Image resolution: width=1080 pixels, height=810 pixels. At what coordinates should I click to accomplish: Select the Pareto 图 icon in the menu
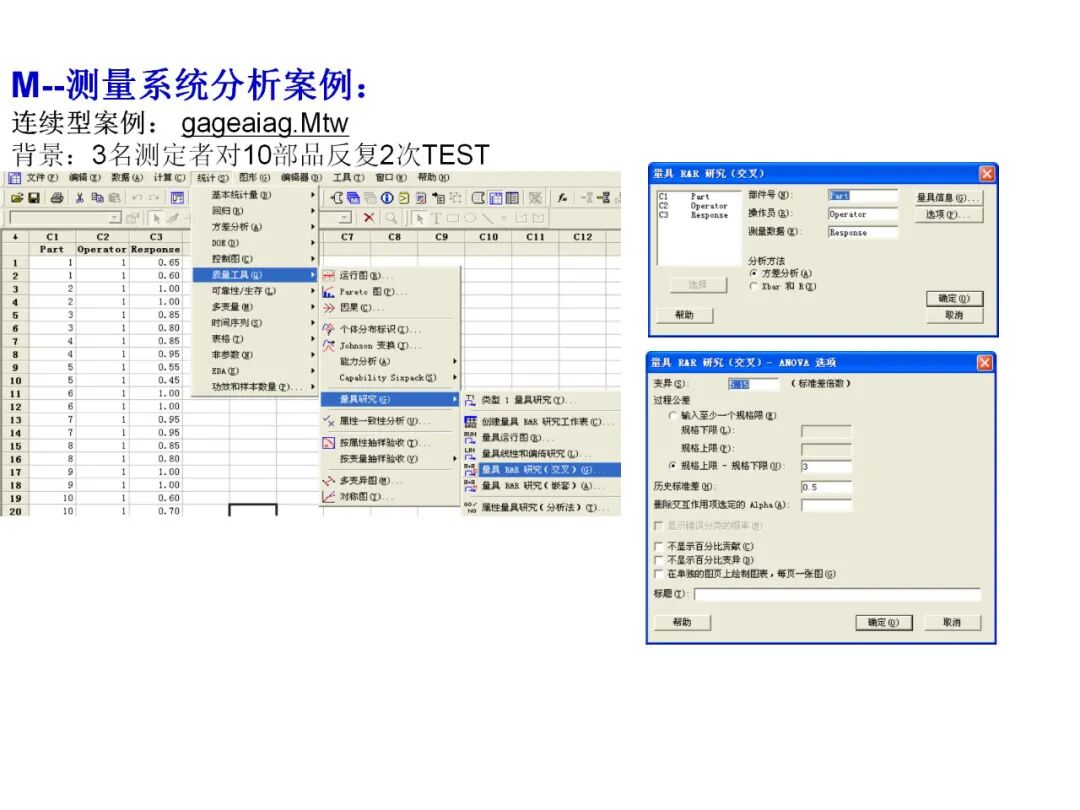[329, 291]
